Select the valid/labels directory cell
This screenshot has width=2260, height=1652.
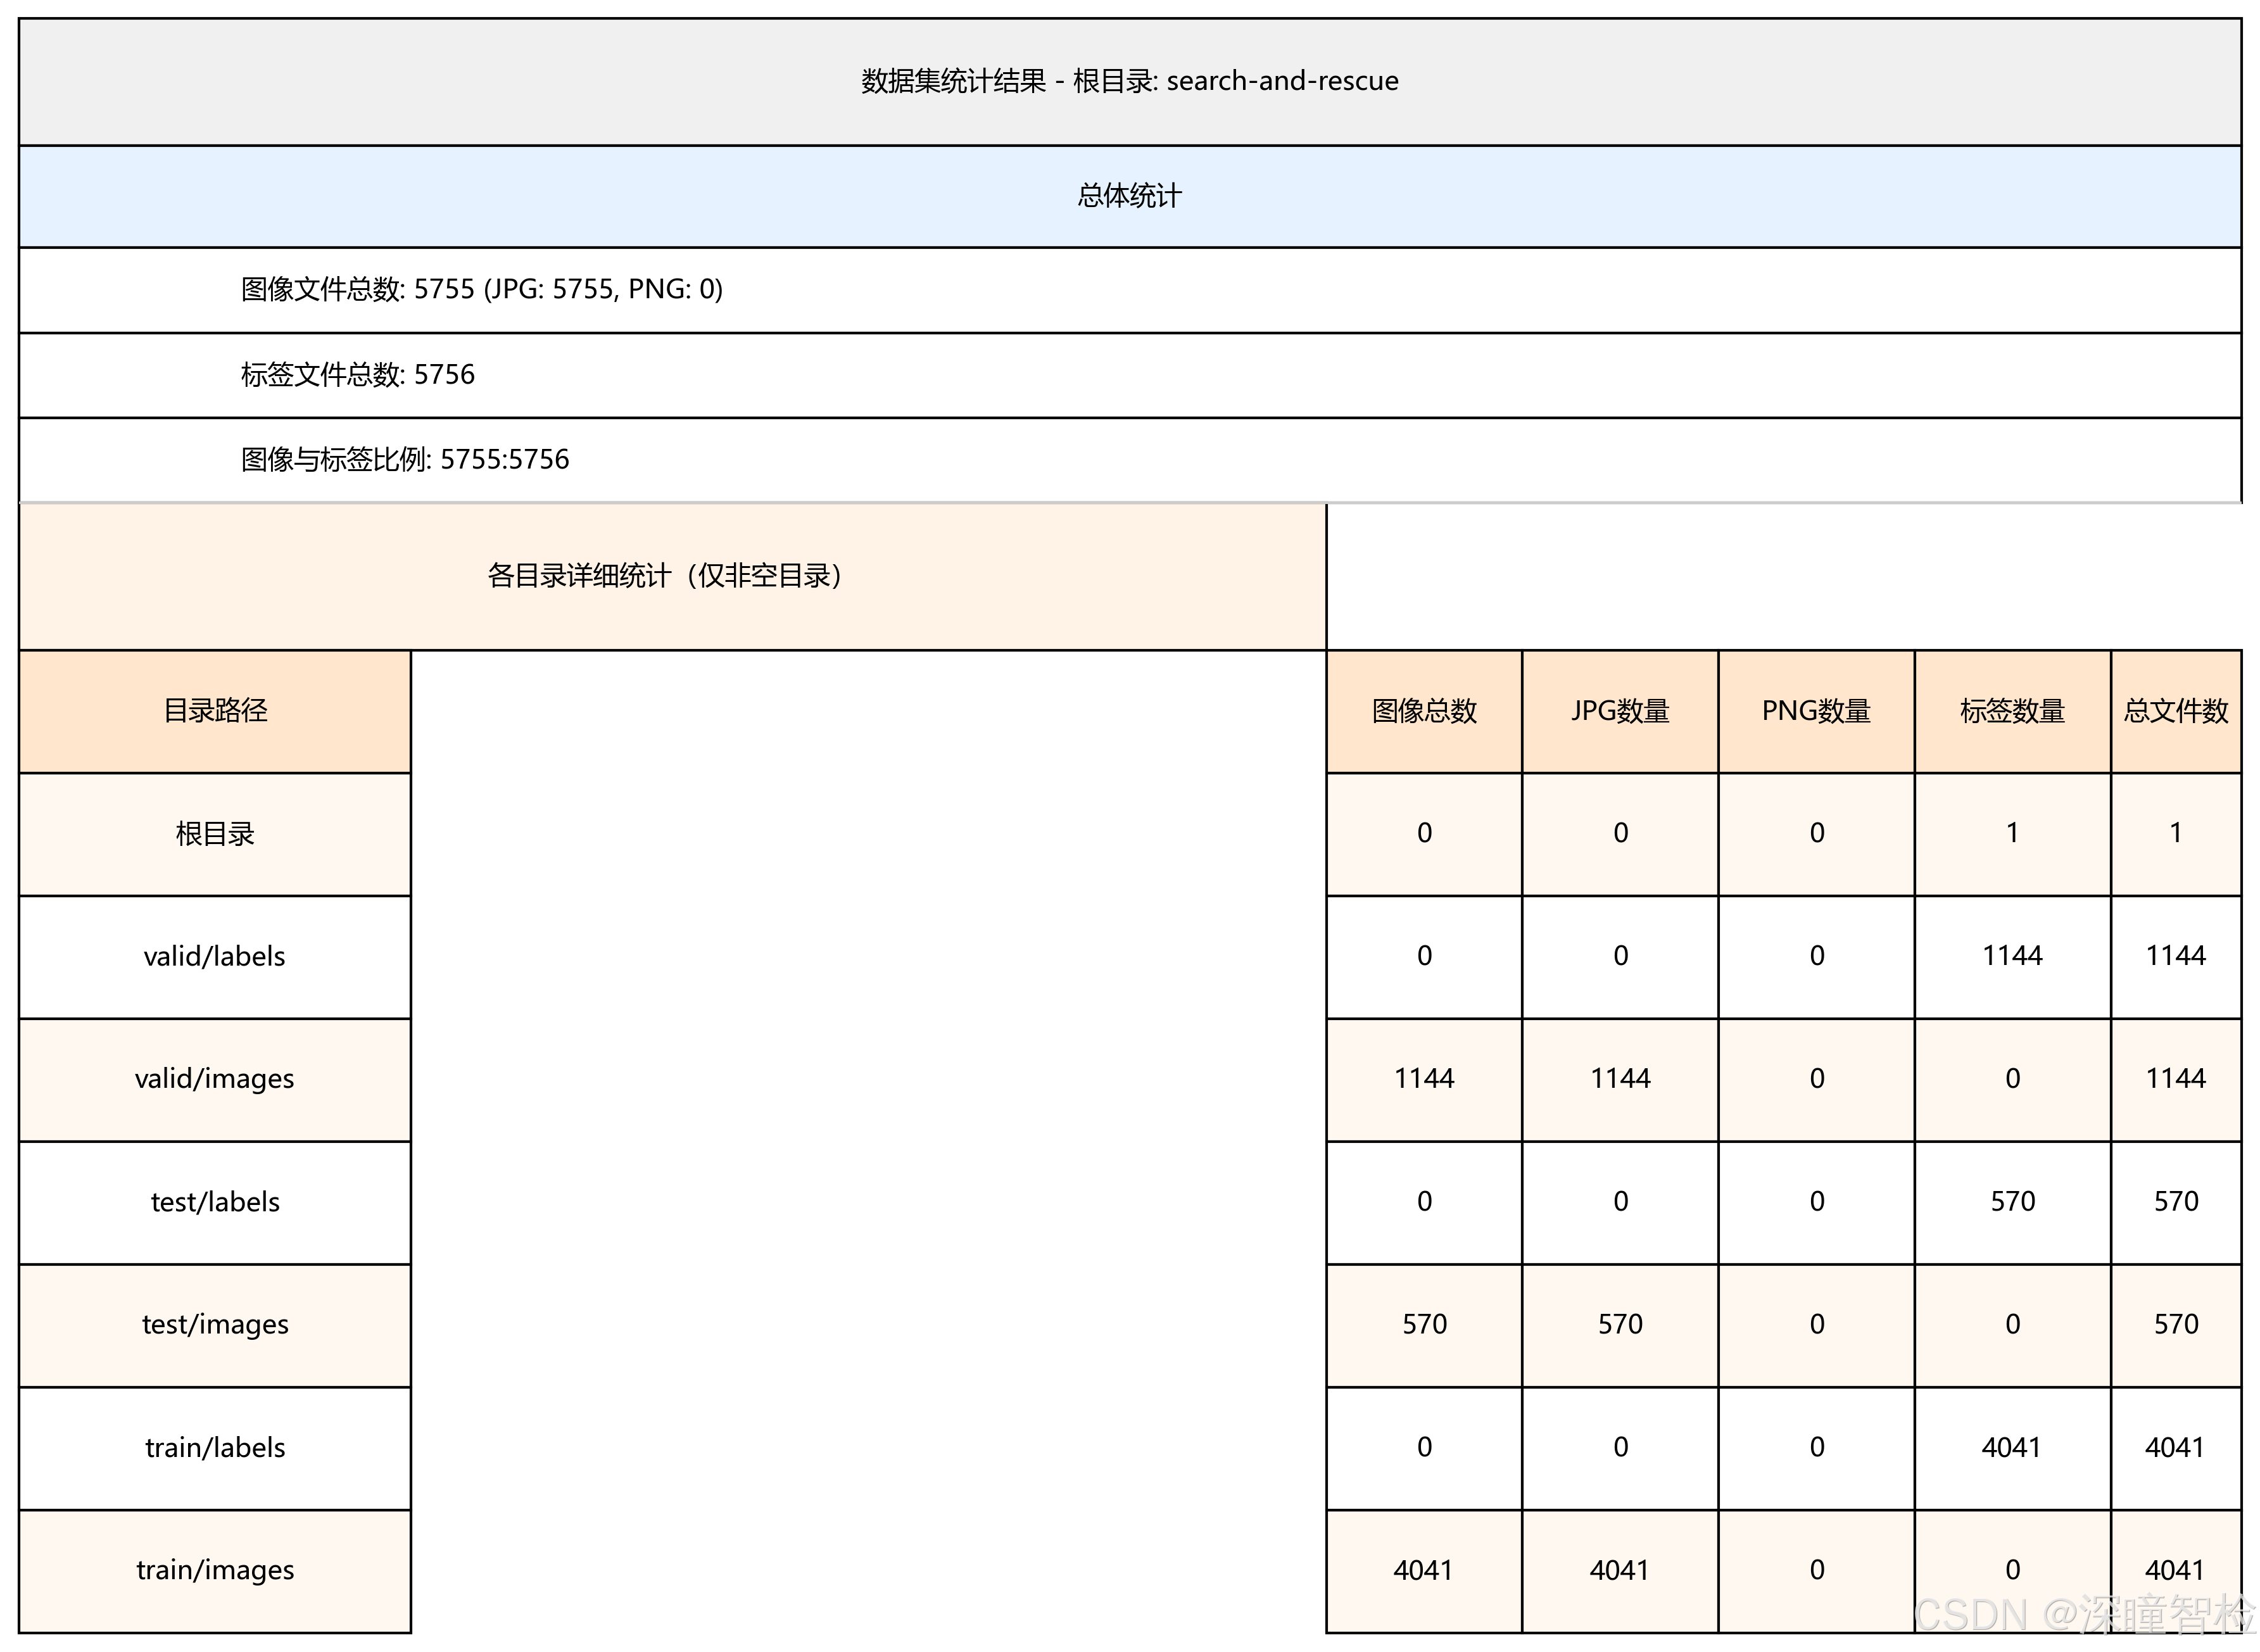[215, 957]
